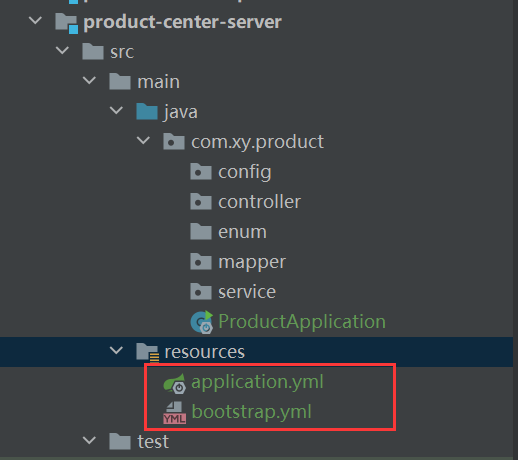The width and height of the screenshot is (518, 460).
Task: Collapse the com.xy.product package chevron
Action: 143,140
